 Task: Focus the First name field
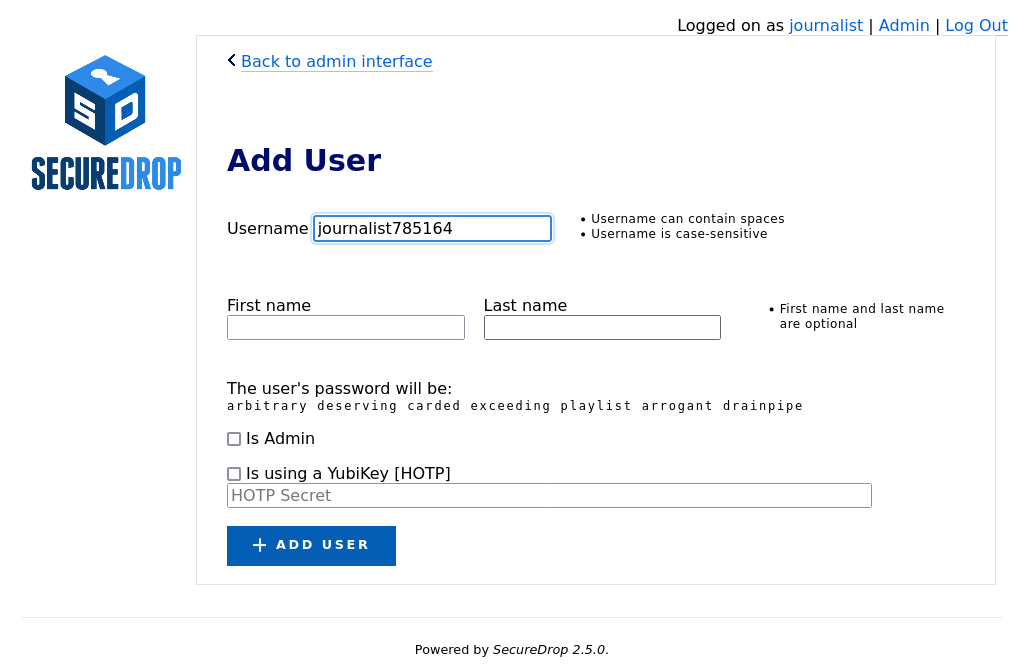point(345,327)
